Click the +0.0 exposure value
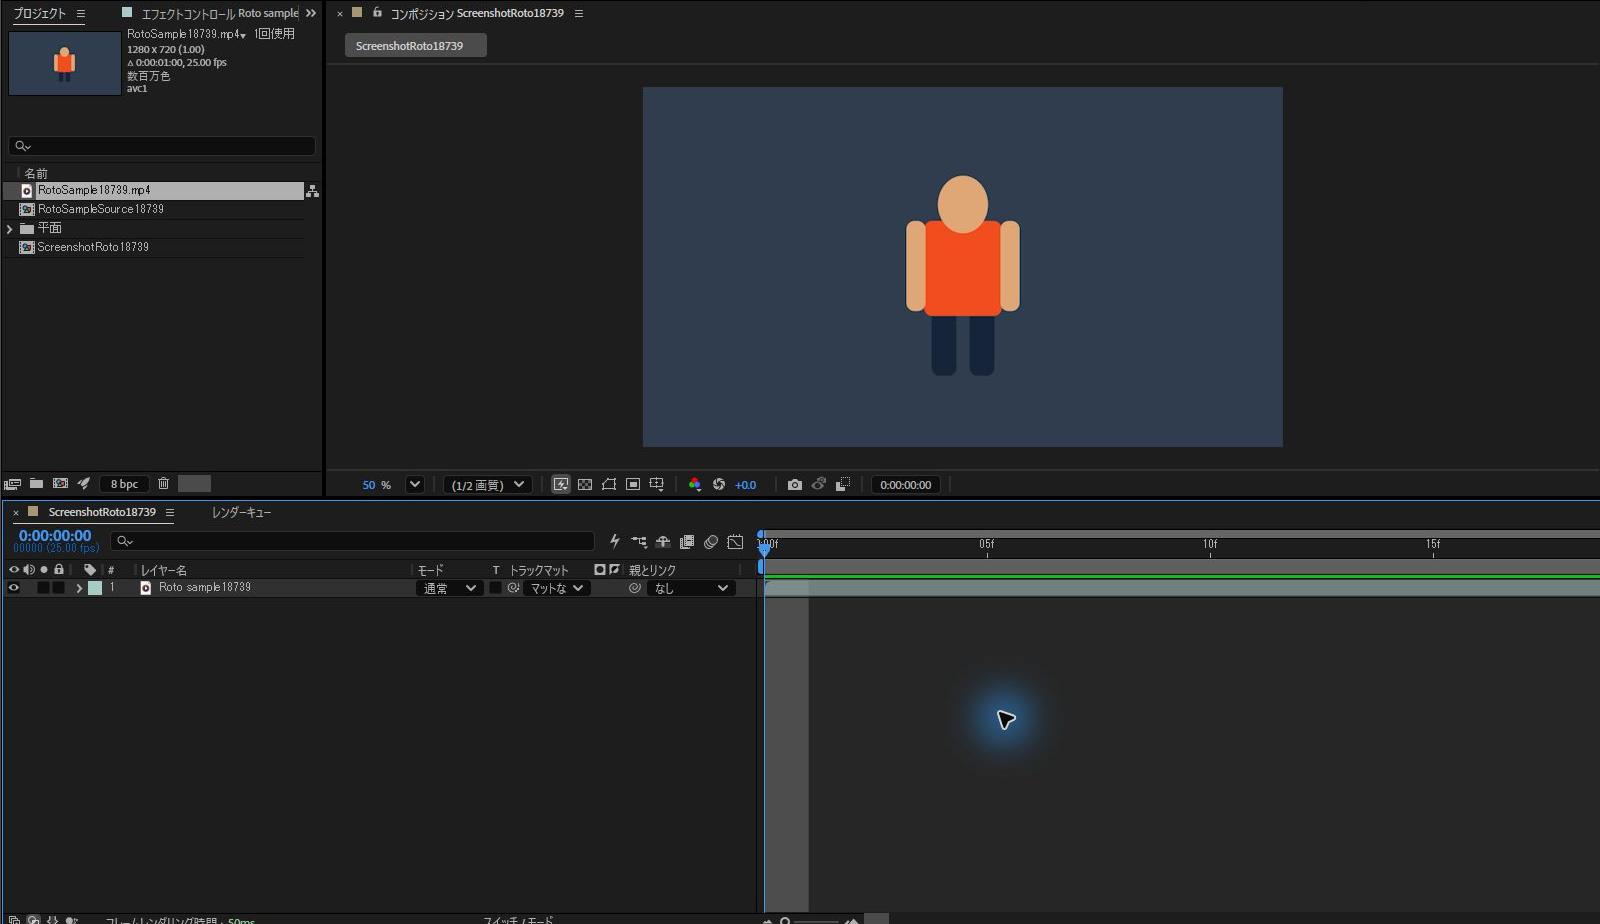This screenshot has width=1600, height=924. pos(746,484)
